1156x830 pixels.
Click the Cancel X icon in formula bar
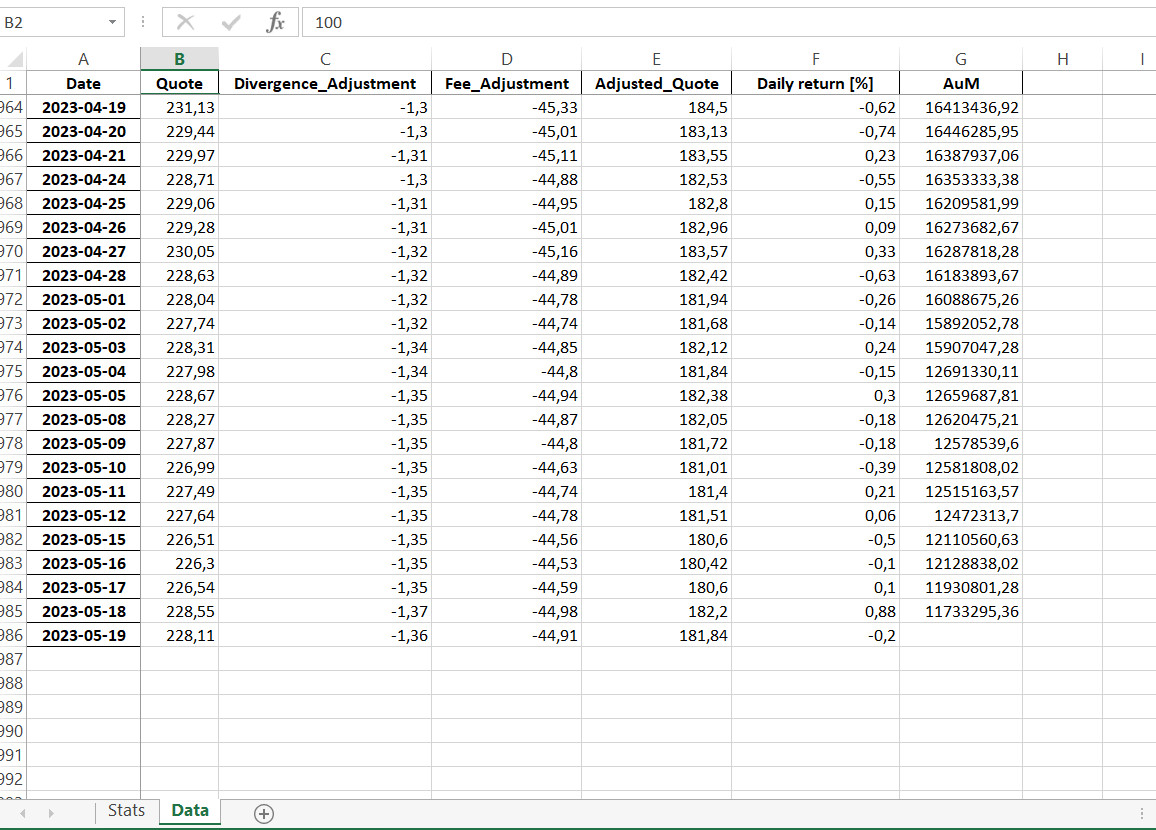coord(185,22)
